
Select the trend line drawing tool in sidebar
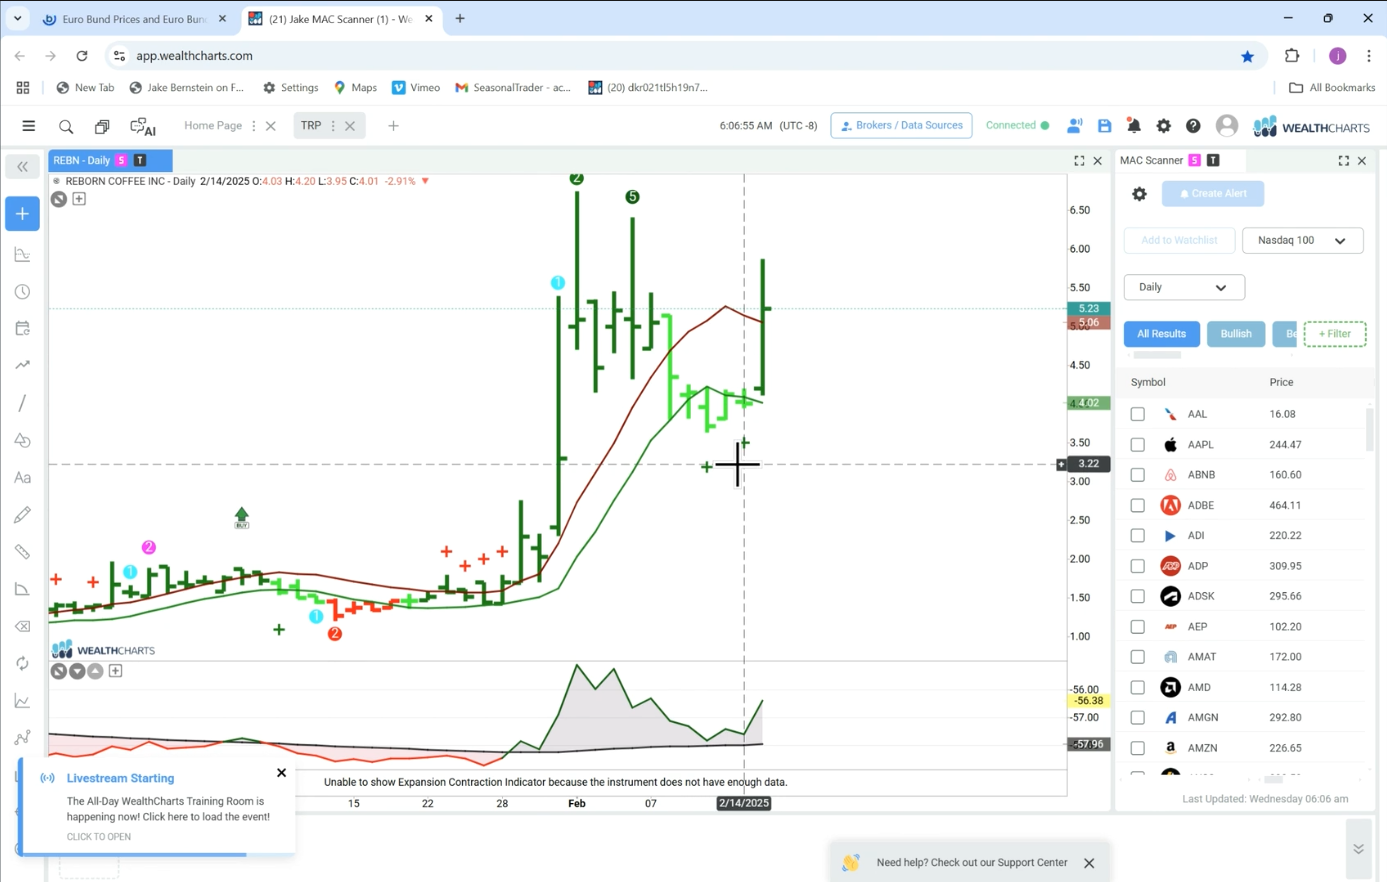pos(22,403)
